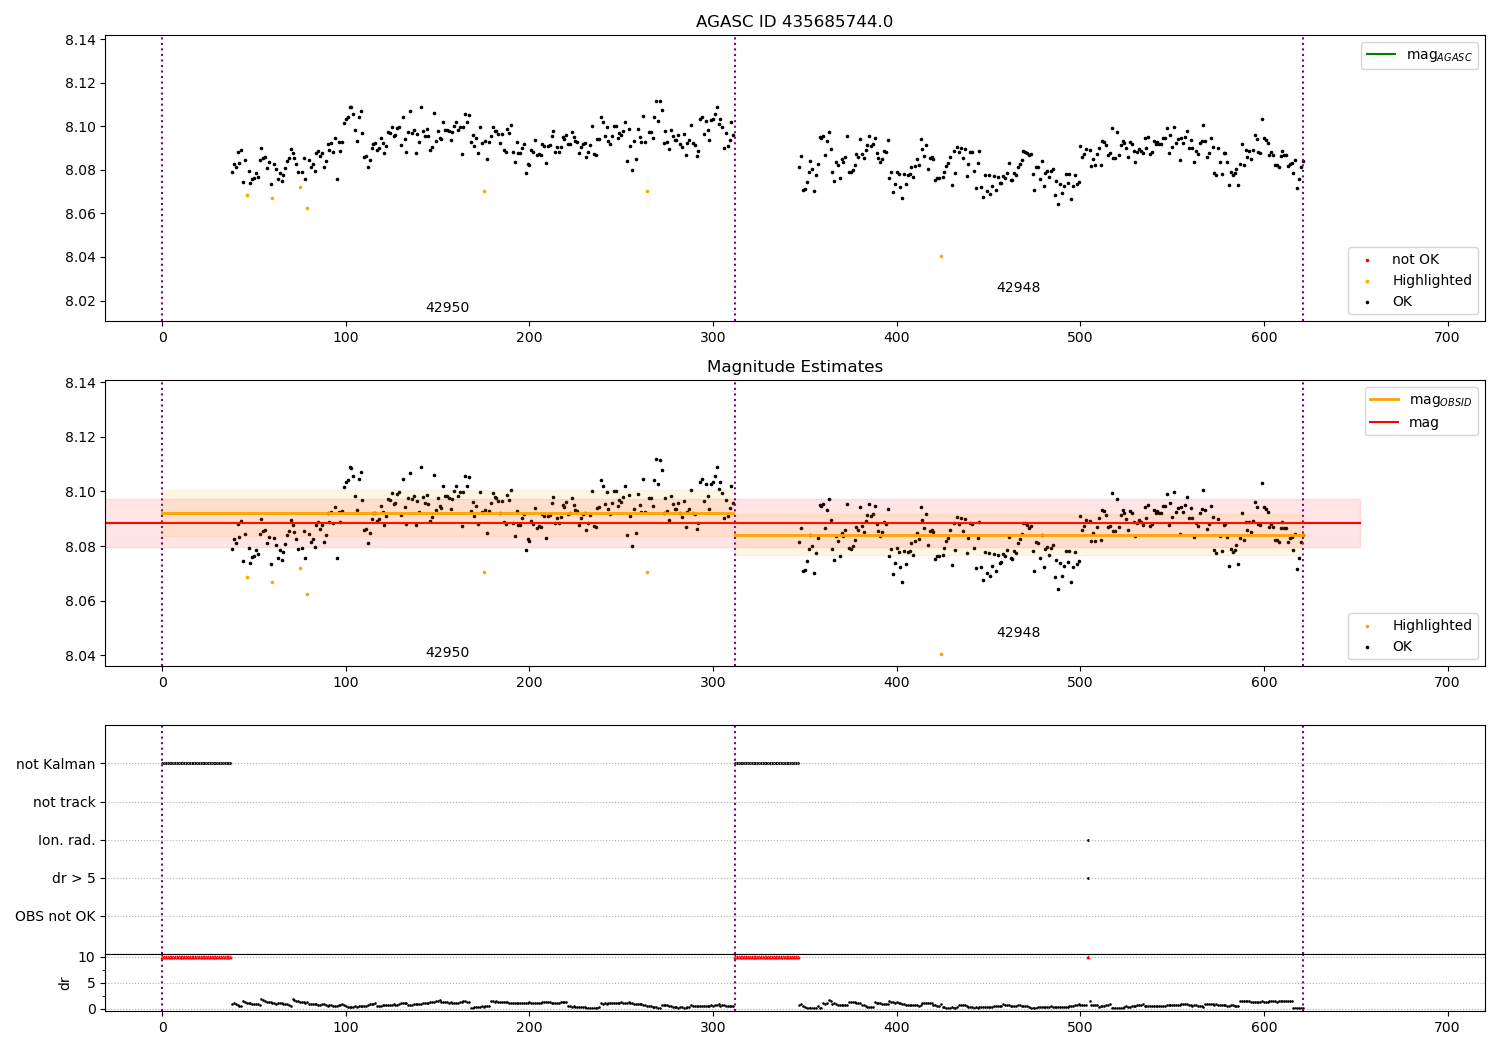Click the "42950" obsid label in middle plot
The height and width of the screenshot is (1050, 1500).
tap(447, 653)
